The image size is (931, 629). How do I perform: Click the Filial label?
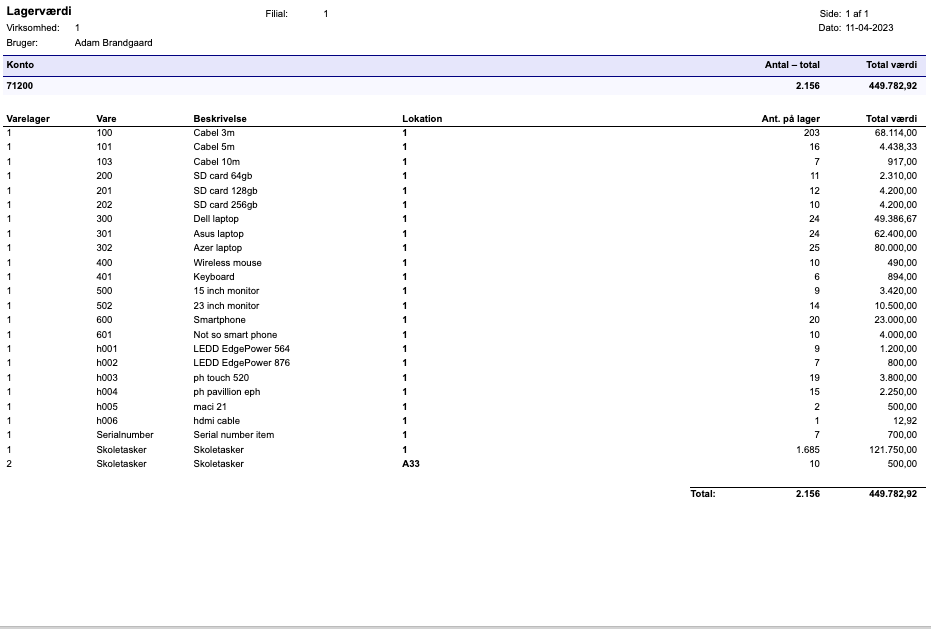coord(277,14)
